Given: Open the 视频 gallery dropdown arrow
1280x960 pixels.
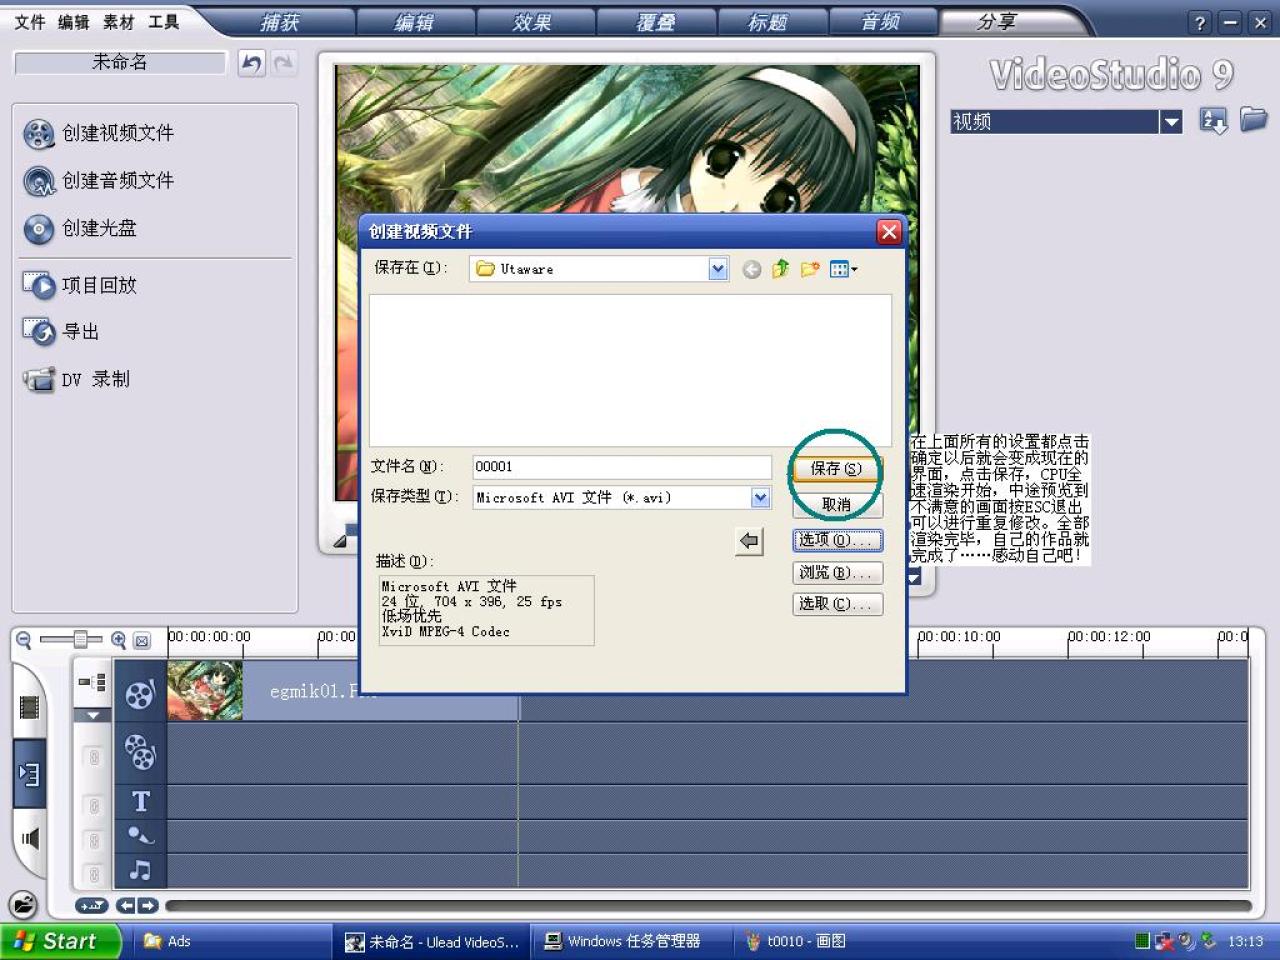Looking at the screenshot, I should coord(1171,121).
